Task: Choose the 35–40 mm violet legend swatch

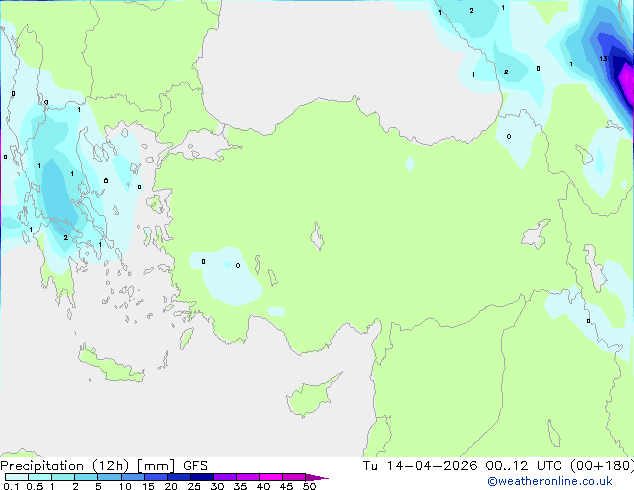Action: [x=247, y=477]
